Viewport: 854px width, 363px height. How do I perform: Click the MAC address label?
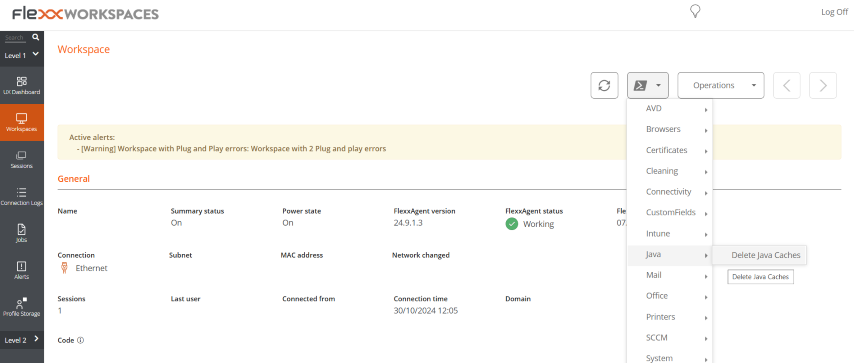[302, 255]
